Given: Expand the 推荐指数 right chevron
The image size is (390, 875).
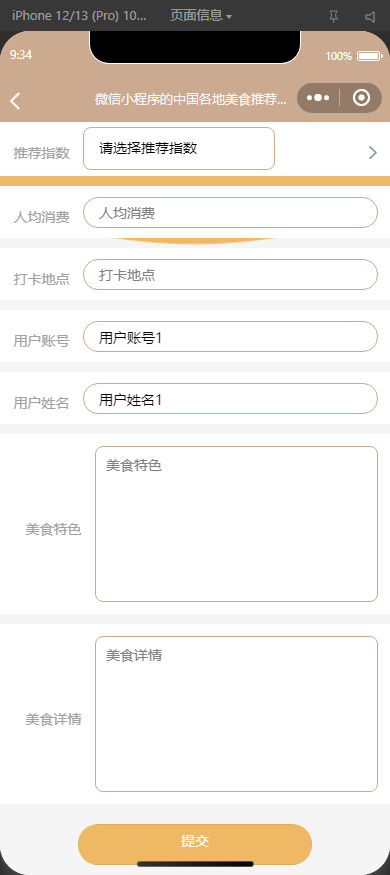Looking at the screenshot, I should (373, 152).
